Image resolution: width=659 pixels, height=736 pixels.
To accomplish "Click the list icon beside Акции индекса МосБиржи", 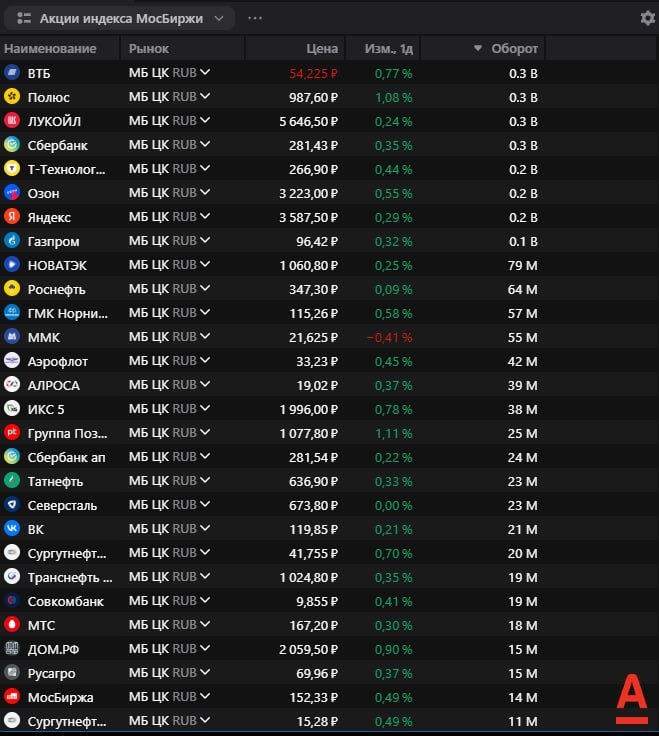I will [23, 18].
